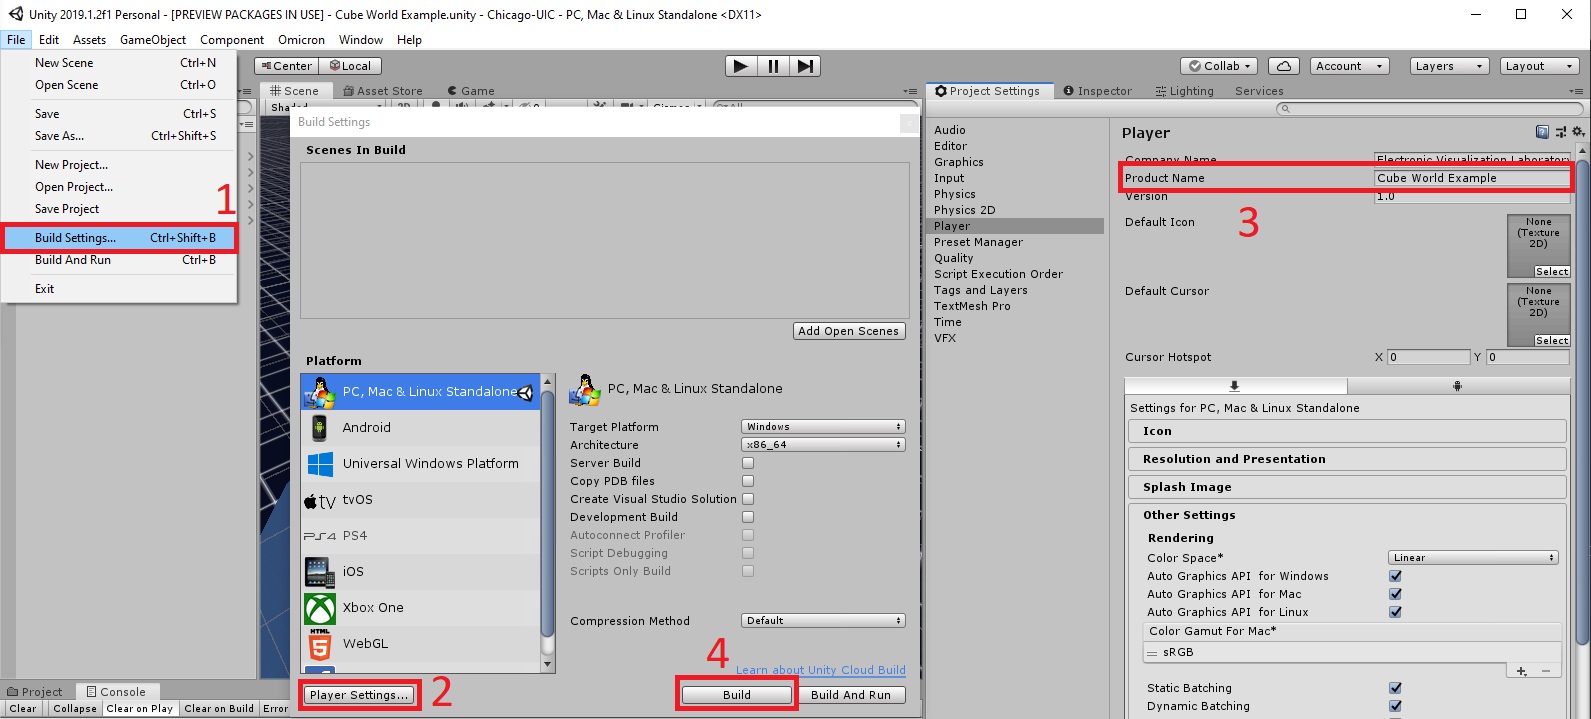Open the Color Space Linear dropdown
Screen dimensions: 1591x719
[x=1473, y=558]
